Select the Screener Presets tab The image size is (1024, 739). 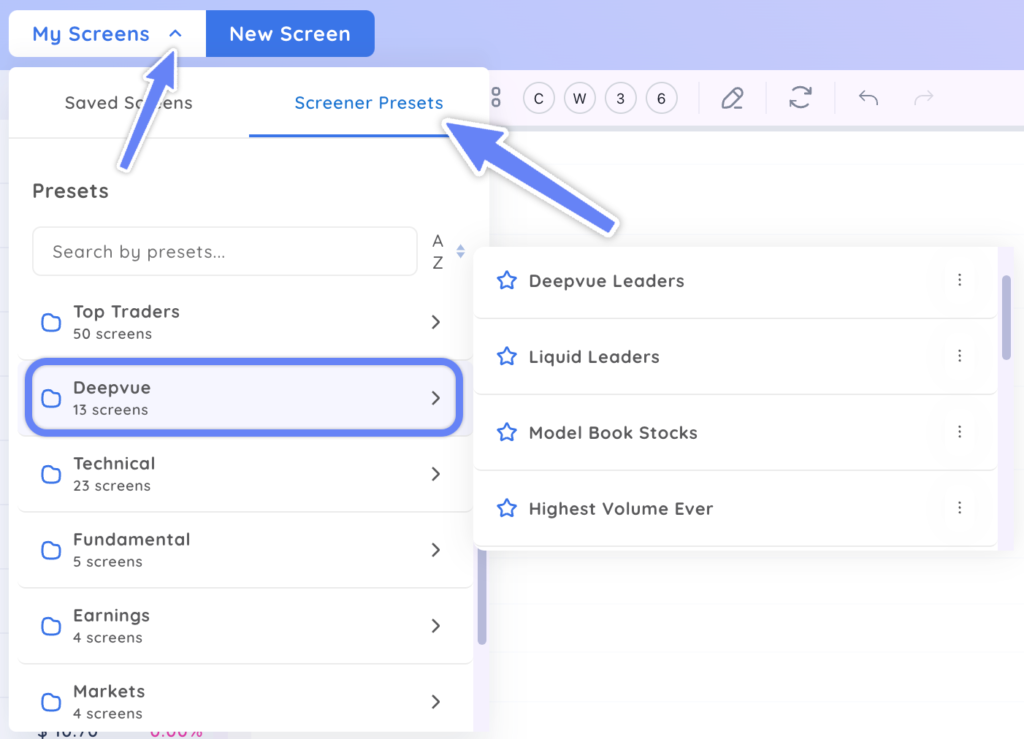[368, 103]
